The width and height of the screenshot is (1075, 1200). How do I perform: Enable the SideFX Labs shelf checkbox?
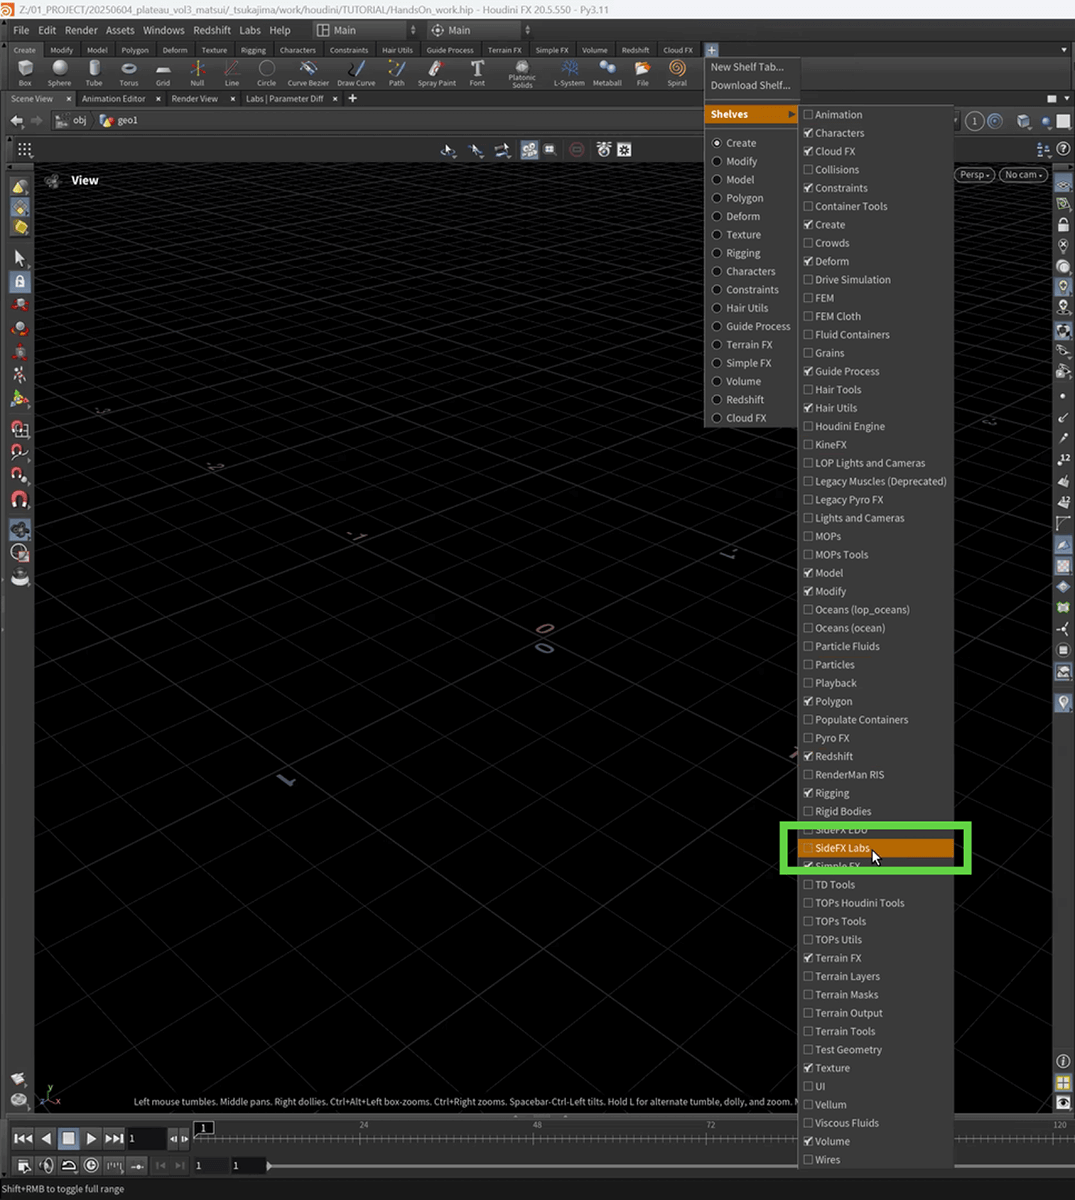[809, 848]
